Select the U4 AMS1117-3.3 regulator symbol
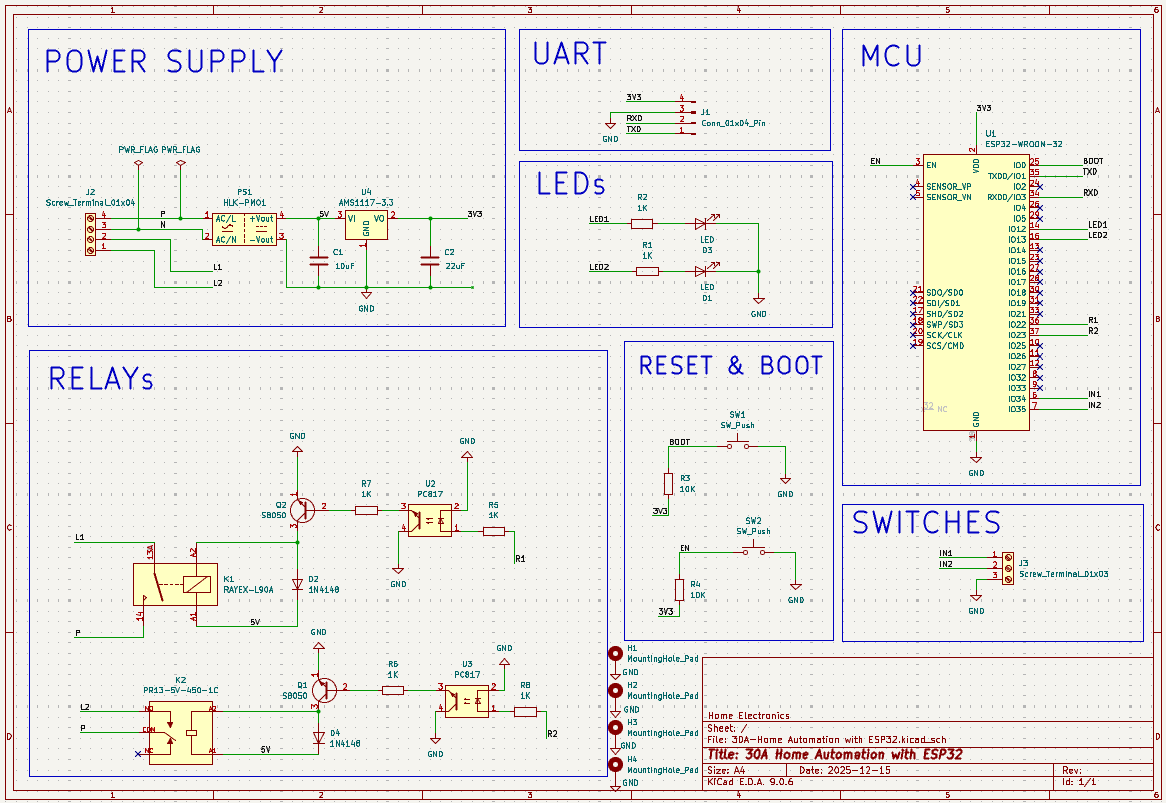The image size is (1166, 803). tap(366, 226)
